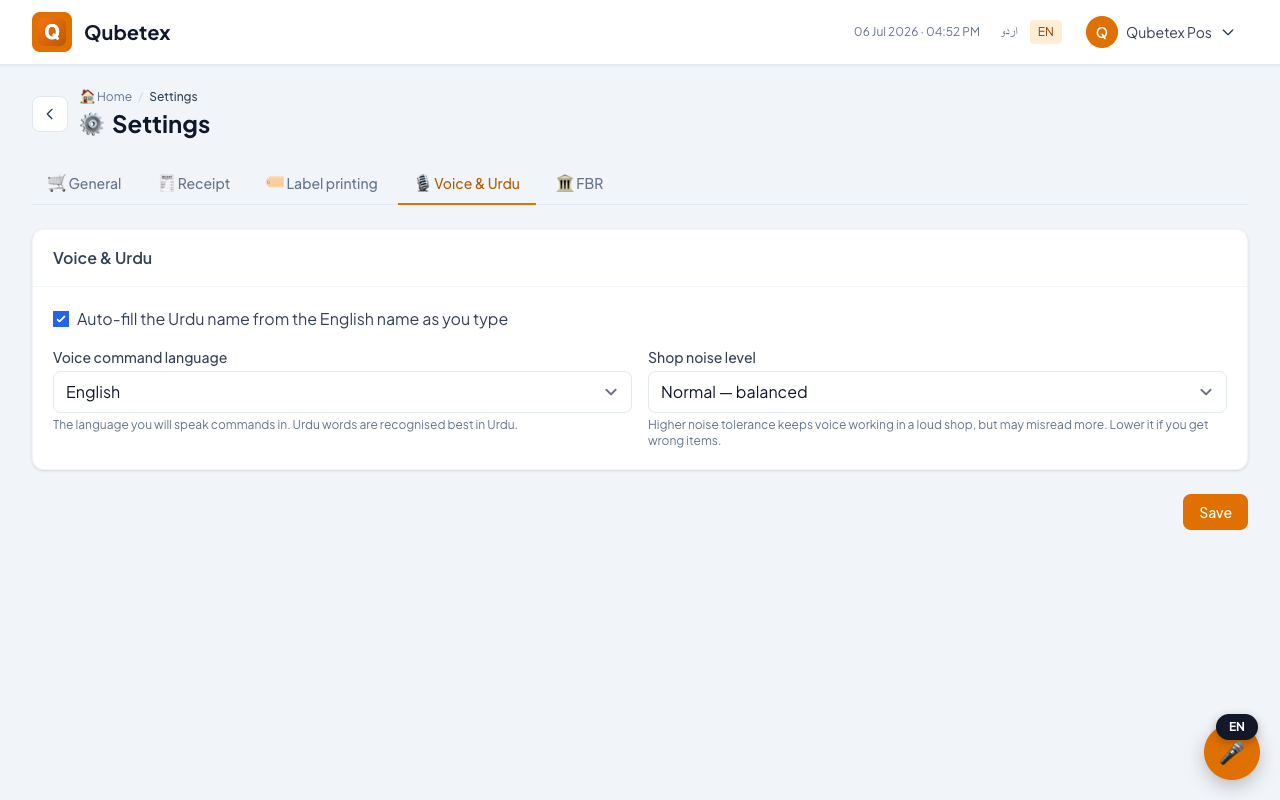Click the Qubetex brand name text
The height and width of the screenshot is (800, 1280).
pyautogui.click(x=127, y=32)
